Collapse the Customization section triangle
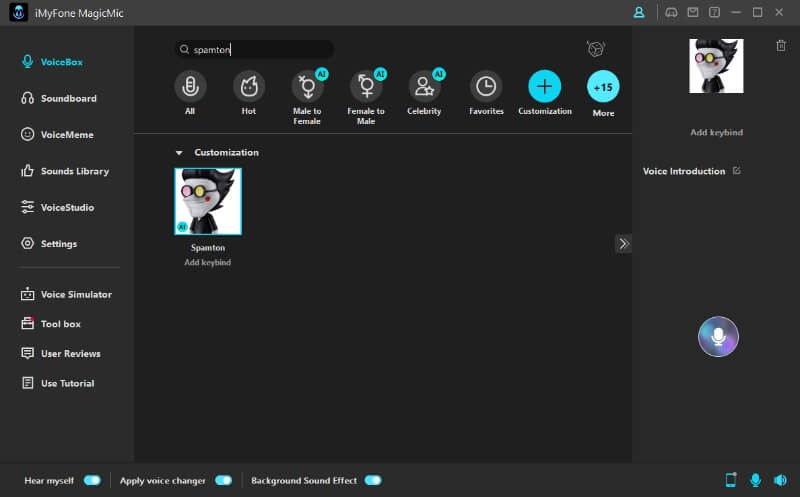 [179, 153]
